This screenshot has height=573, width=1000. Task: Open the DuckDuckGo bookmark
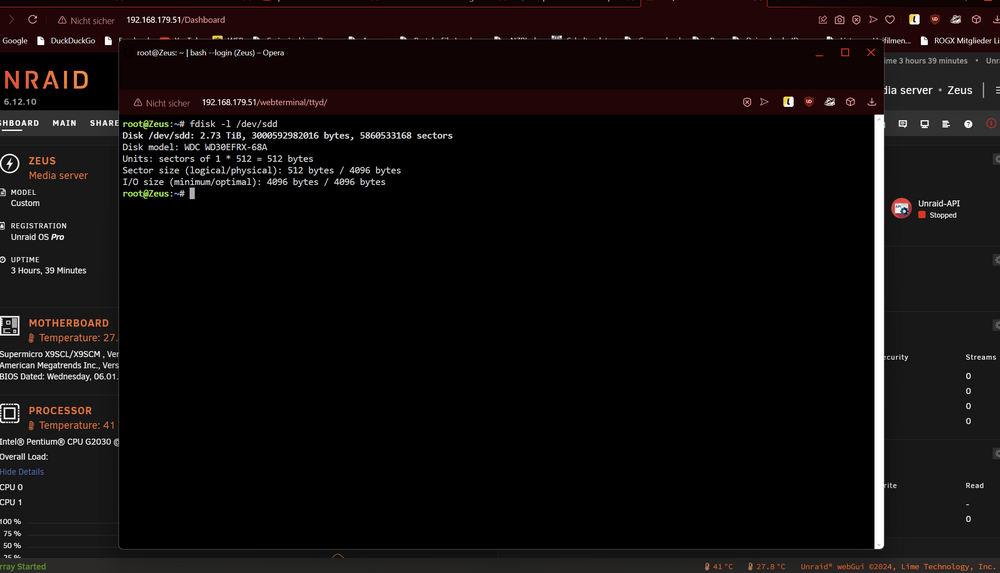pos(66,41)
